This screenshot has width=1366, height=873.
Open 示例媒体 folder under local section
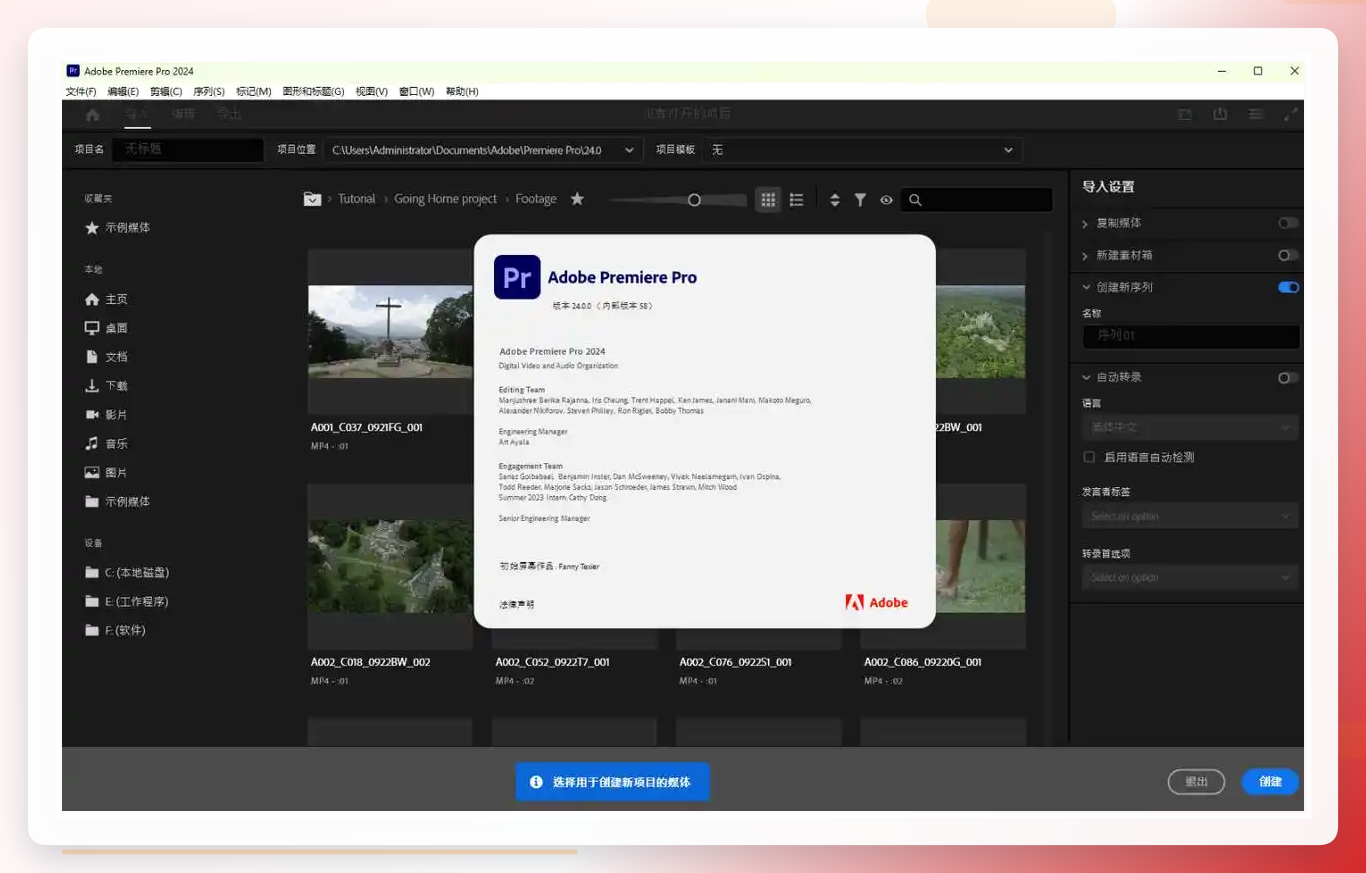coord(118,502)
